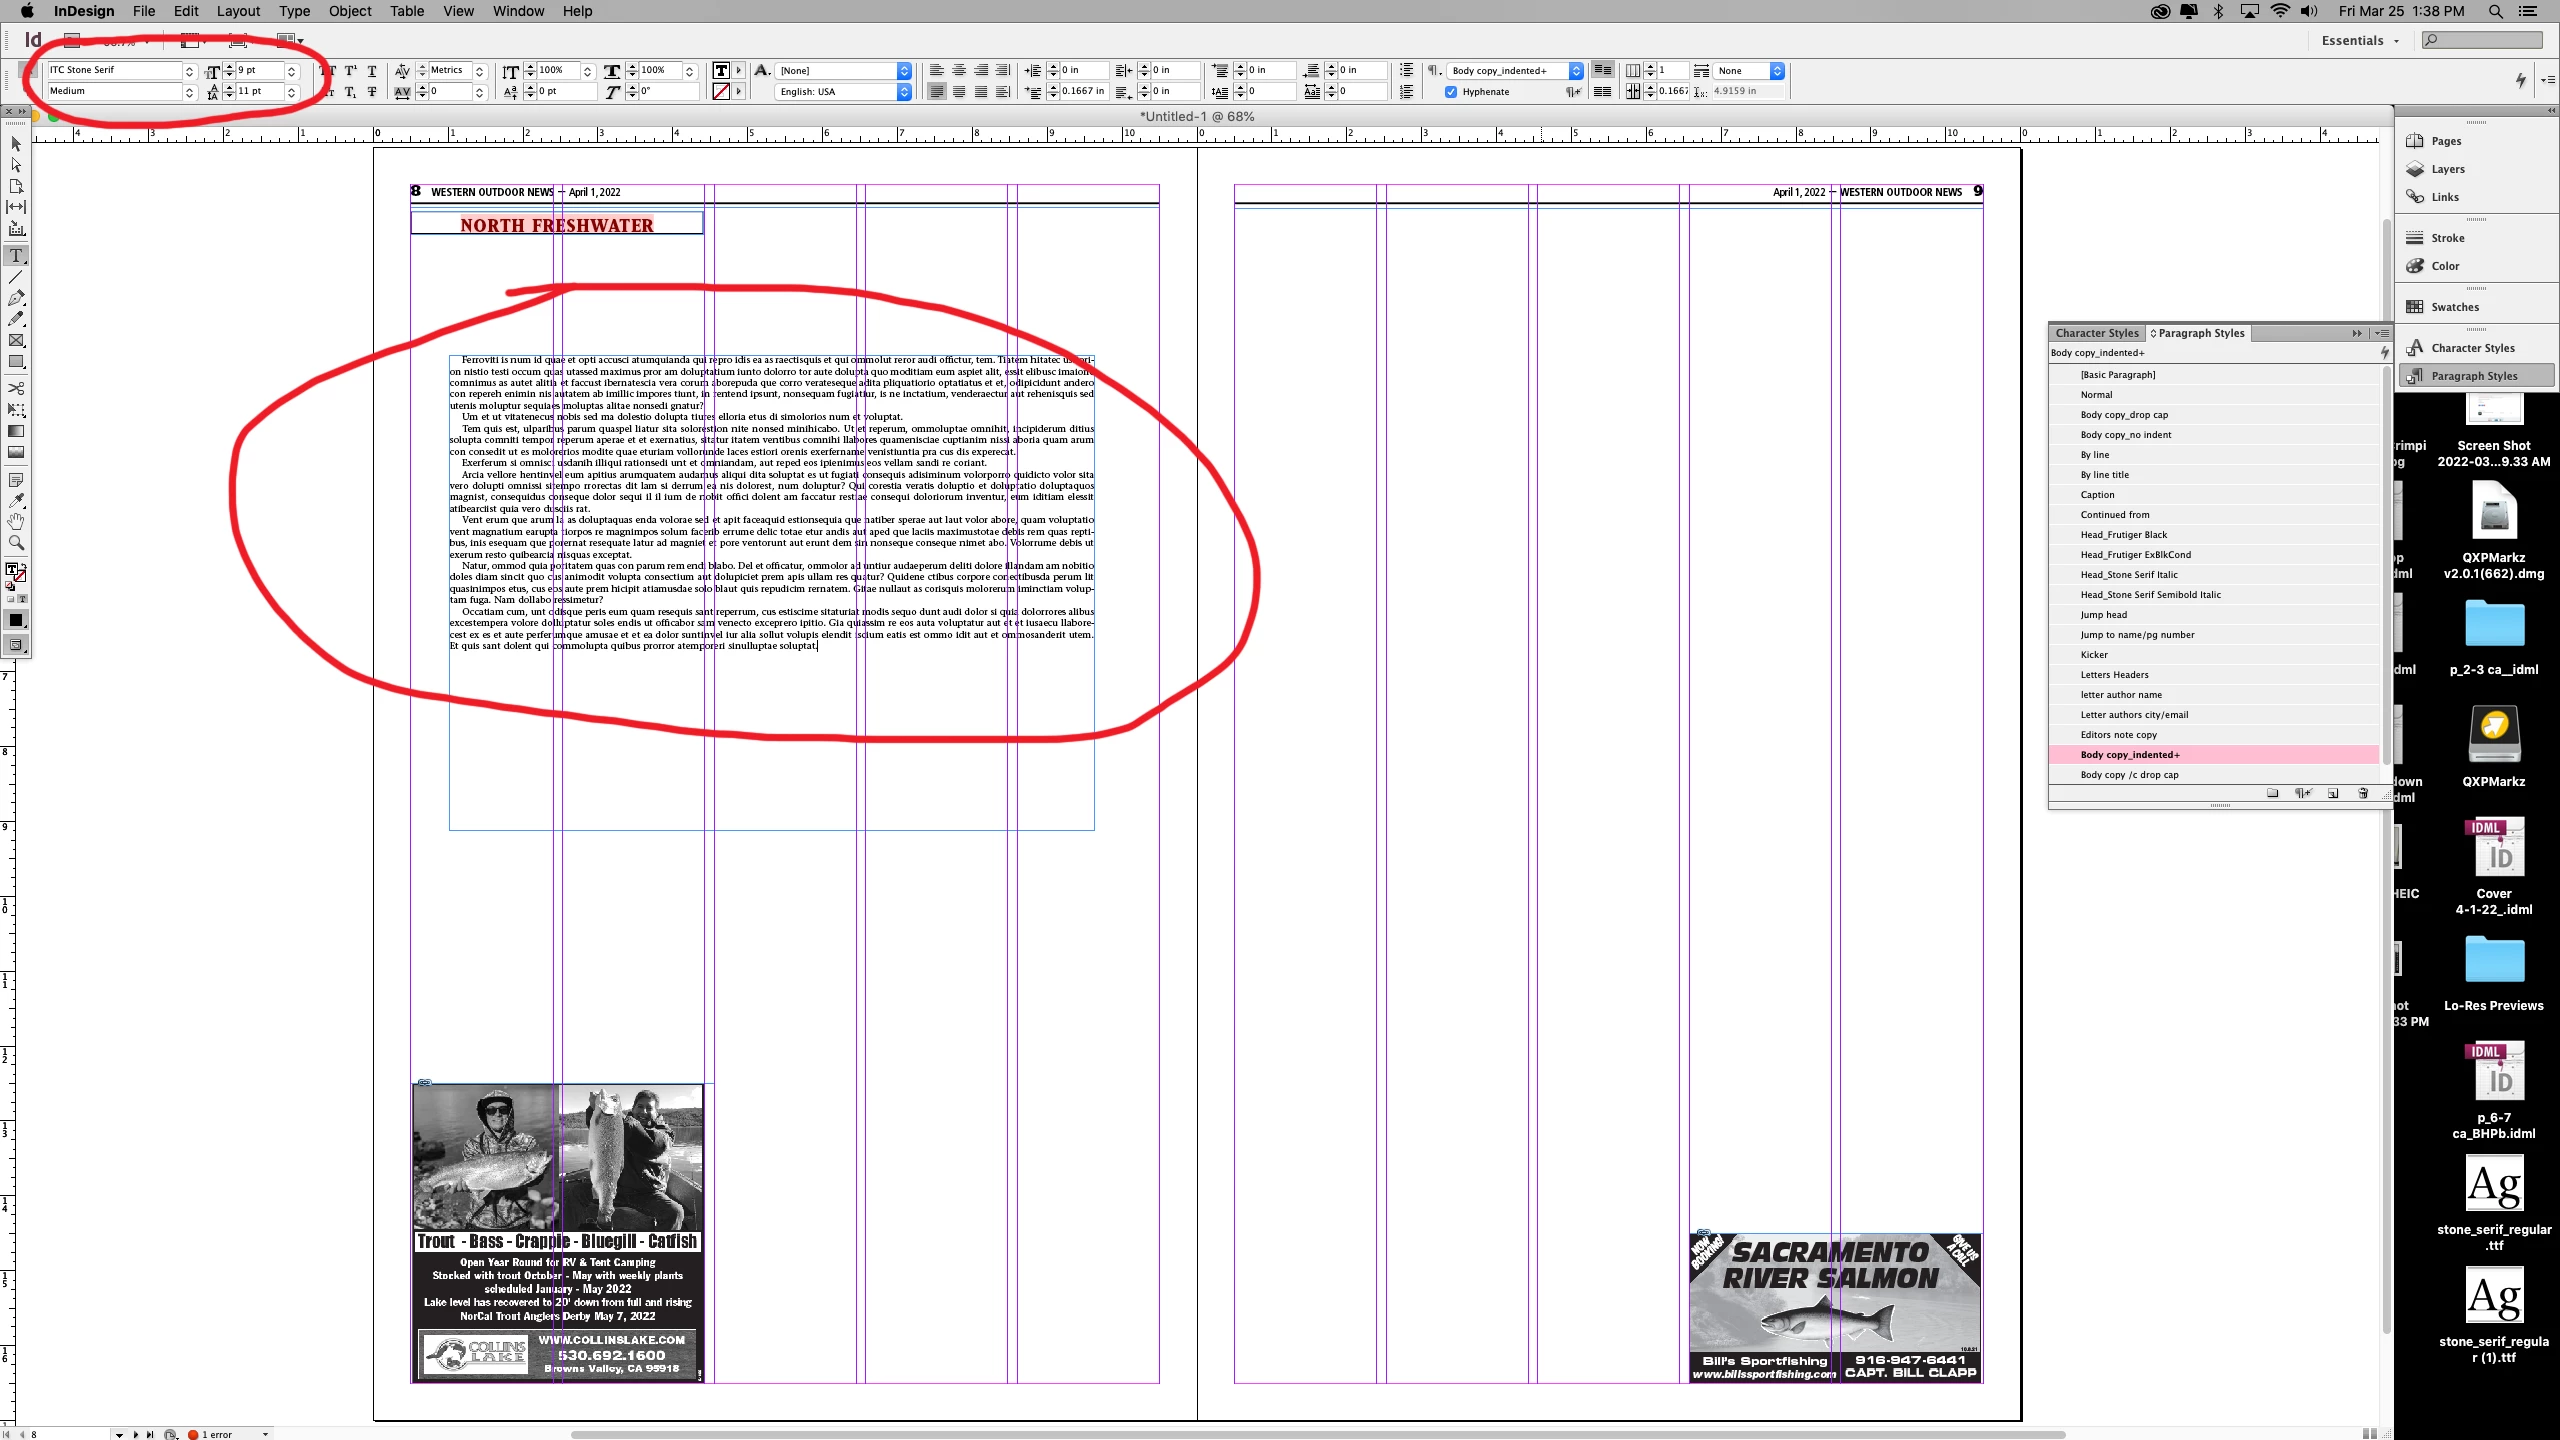Viewport: 2560px width, 1440px height.
Task: Choose the Hand tool
Action: pos(16,521)
